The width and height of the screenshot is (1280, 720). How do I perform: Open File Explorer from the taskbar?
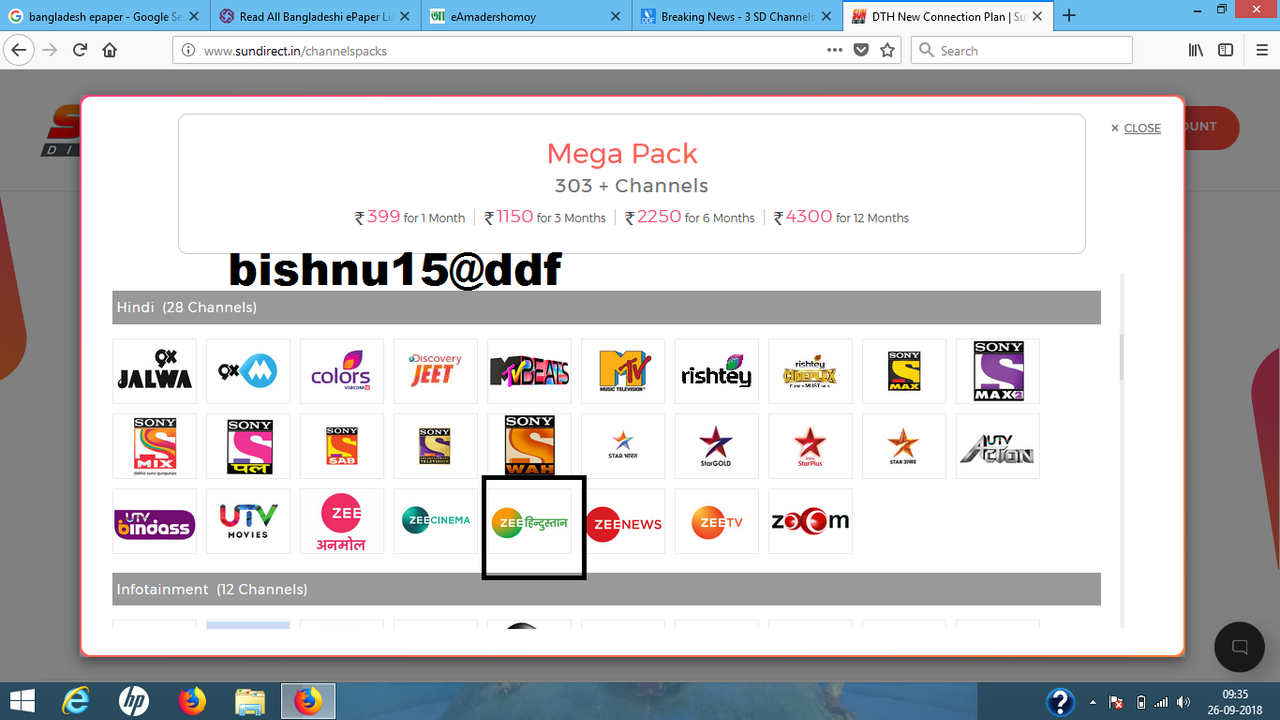coord(250,701)
